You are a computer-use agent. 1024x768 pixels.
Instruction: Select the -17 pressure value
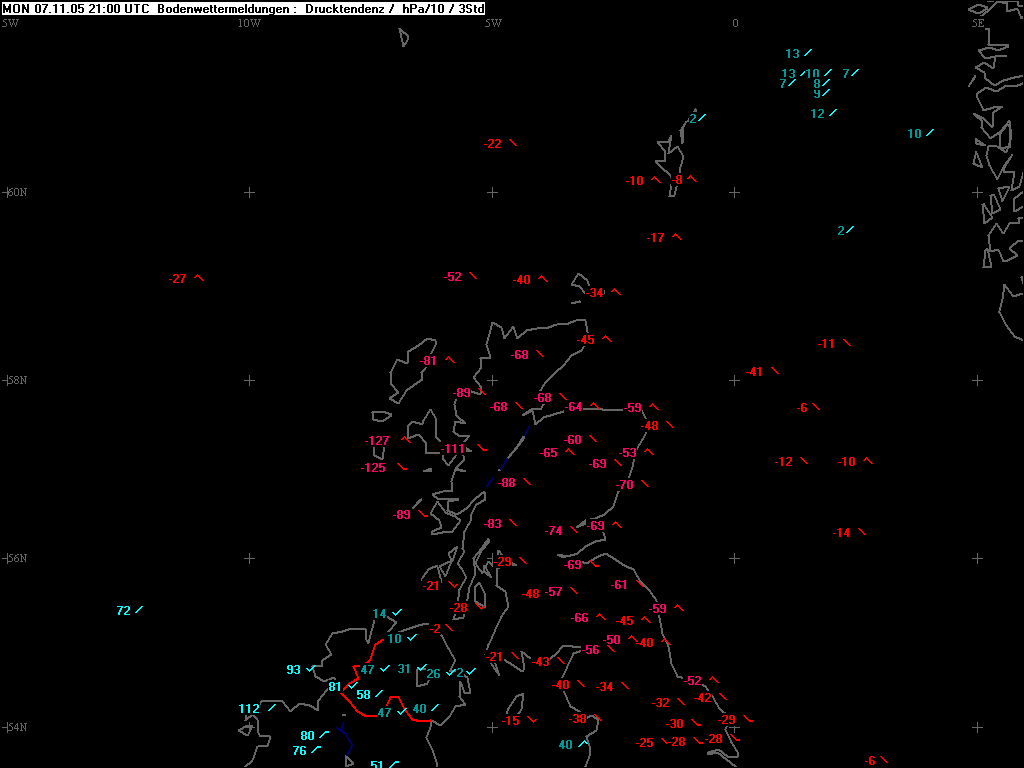[x=656, y=238]
